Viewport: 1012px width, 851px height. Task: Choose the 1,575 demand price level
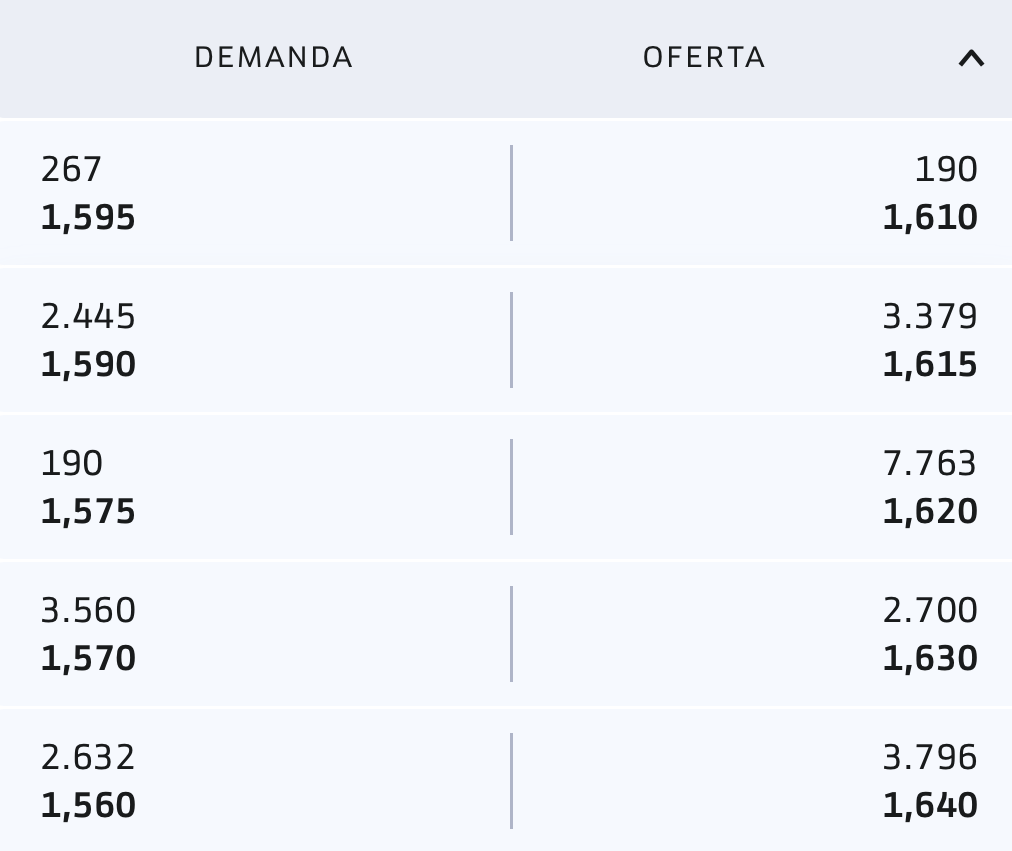click(88, 511)
